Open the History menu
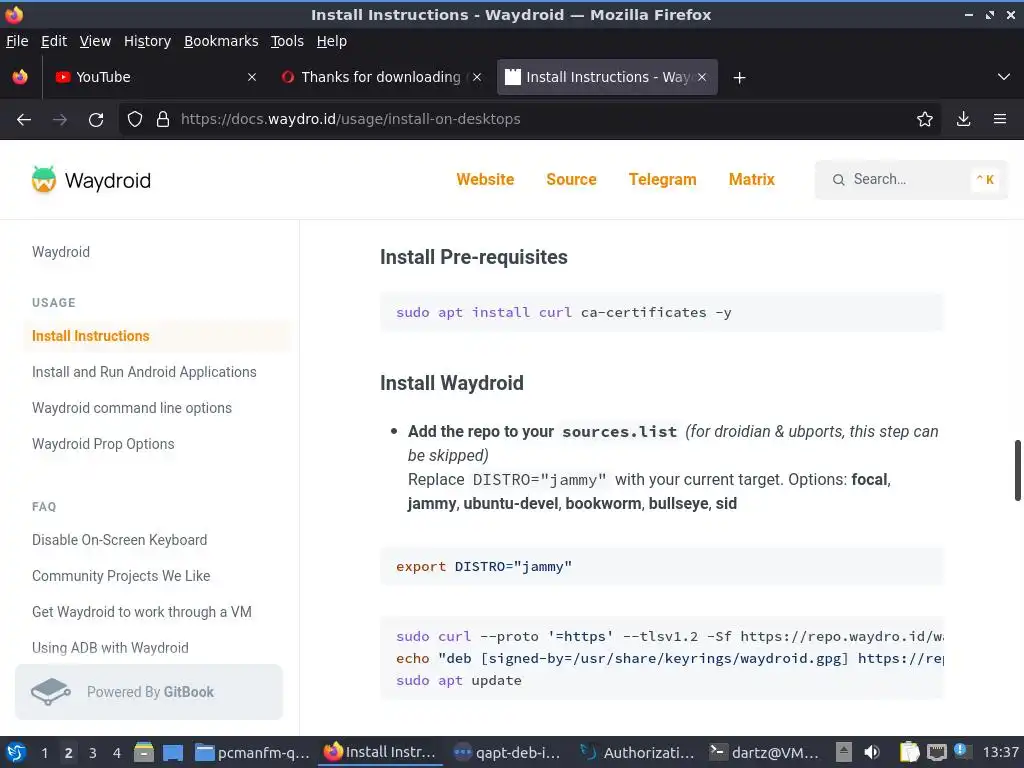 148,41
